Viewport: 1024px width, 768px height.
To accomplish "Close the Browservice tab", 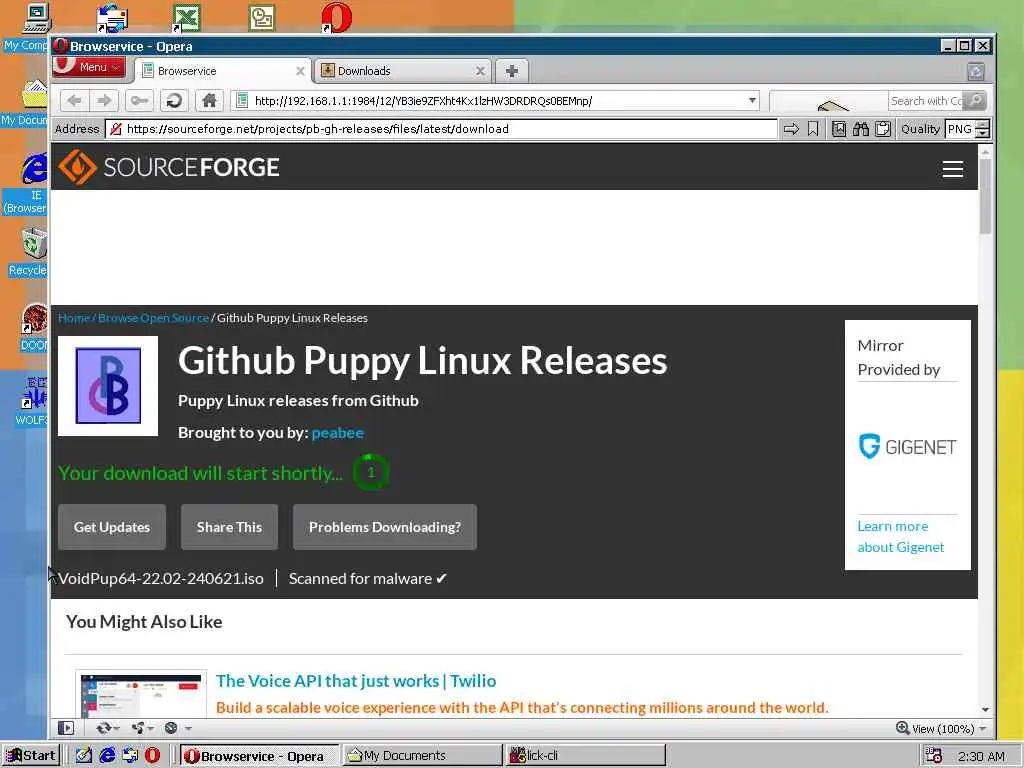I will 300,71.
